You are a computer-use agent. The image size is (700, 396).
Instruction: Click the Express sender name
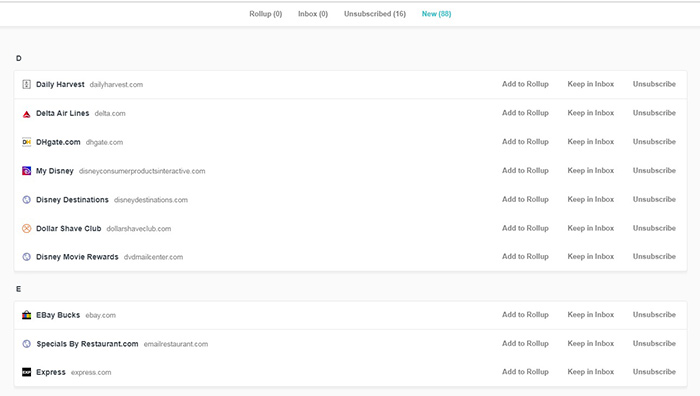51,372
